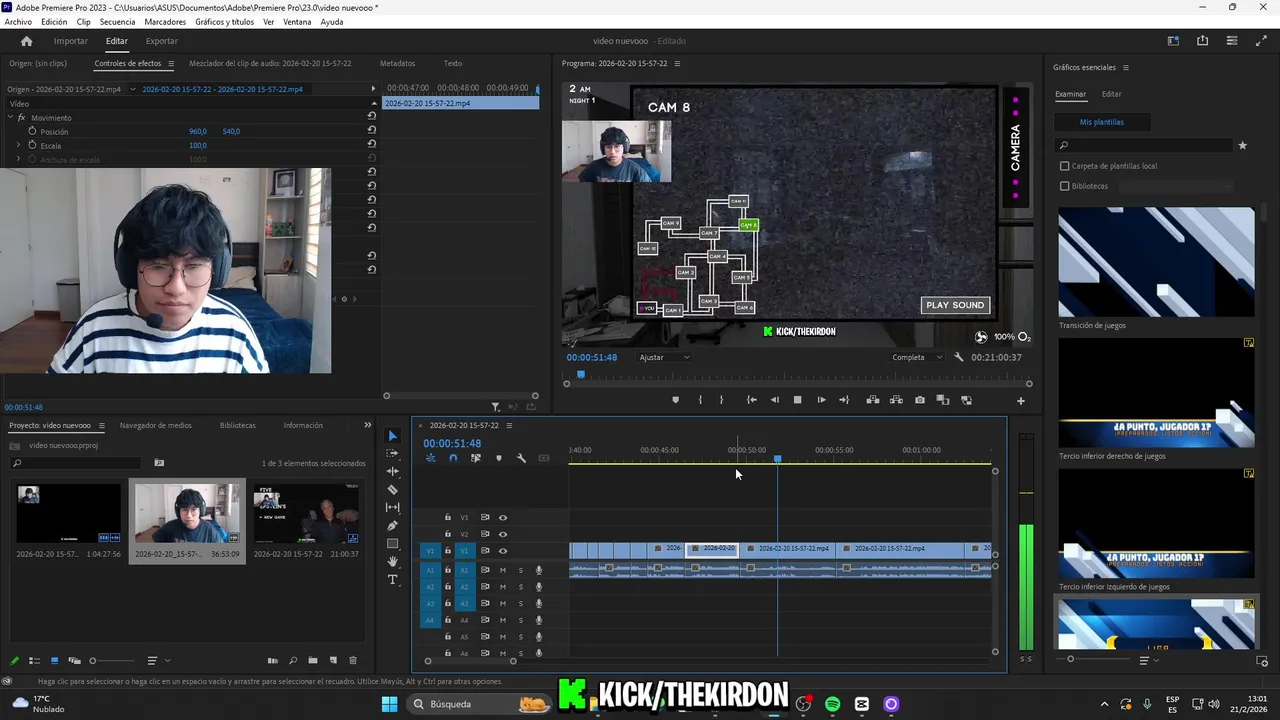Select the Ripple Edit tool
The height and width of the screenshot is (720, 1280).
pos(392,472)
